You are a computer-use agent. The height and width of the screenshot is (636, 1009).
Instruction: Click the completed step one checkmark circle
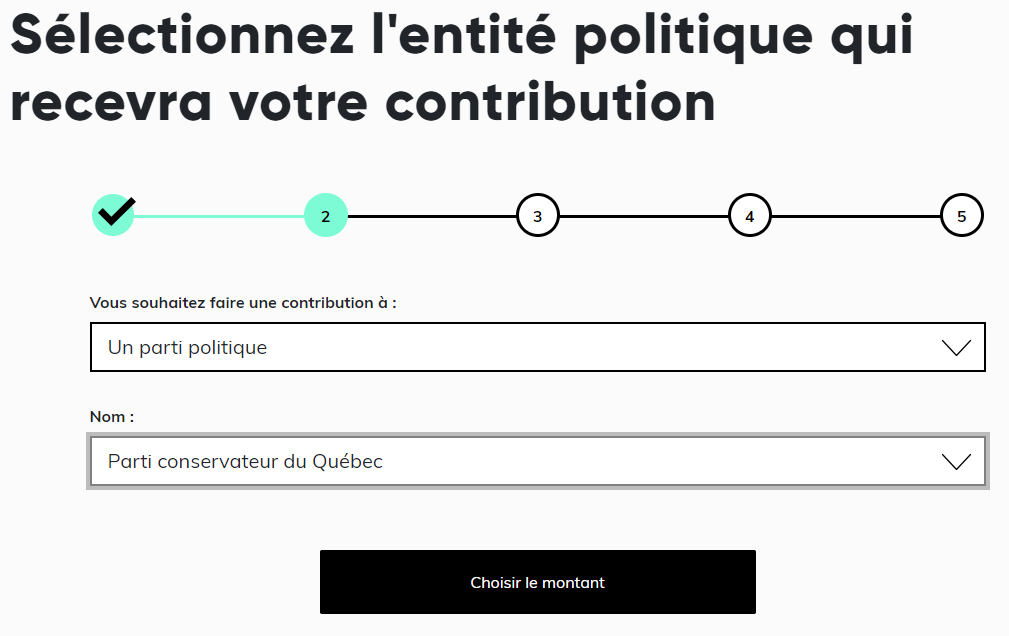[x=113, y=215]
